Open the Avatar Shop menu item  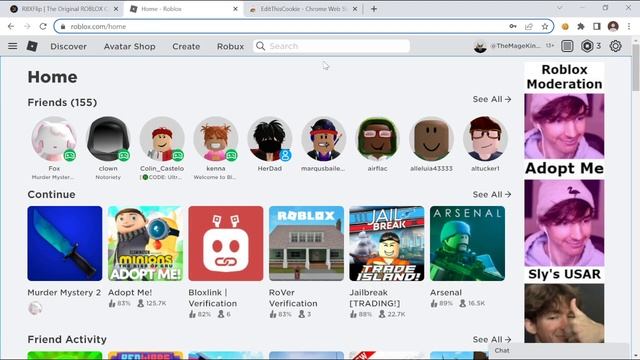pos(129,47)
